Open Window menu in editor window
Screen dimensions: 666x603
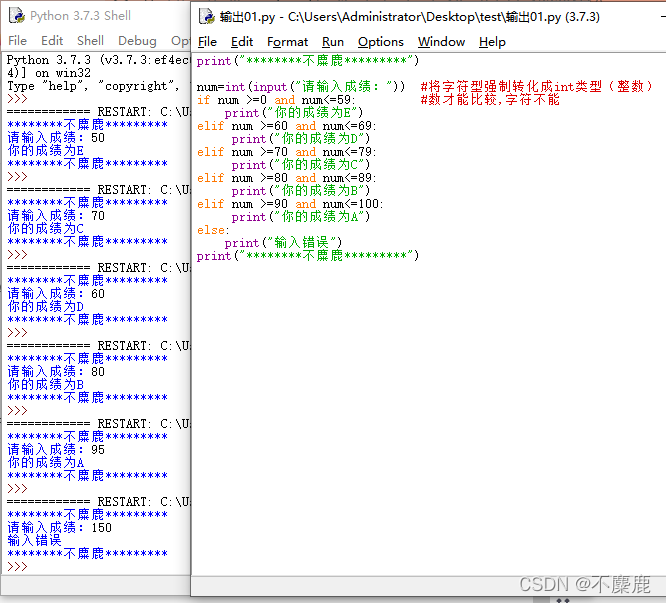(441, 42)
